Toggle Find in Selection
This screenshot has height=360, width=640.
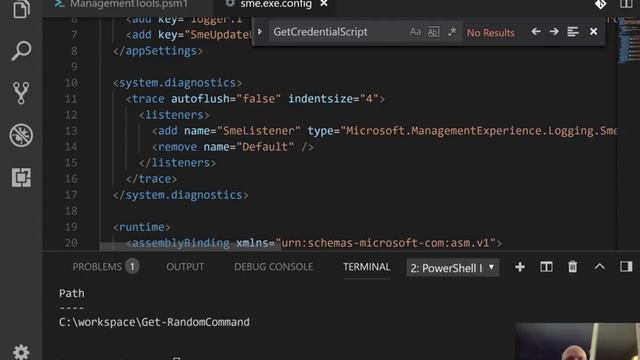click(573, 31)
